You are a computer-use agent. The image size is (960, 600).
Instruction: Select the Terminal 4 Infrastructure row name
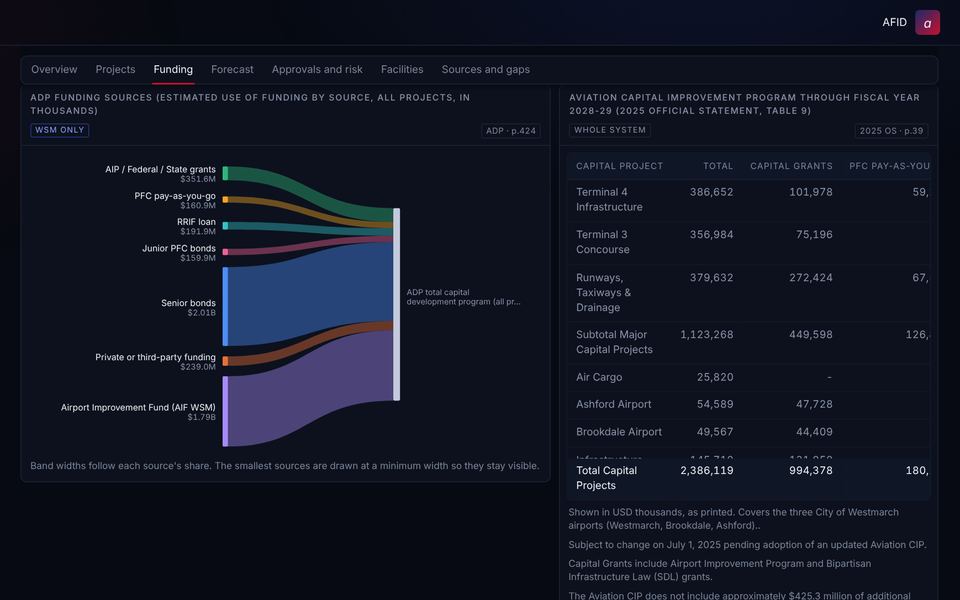[x=609, y=200]
